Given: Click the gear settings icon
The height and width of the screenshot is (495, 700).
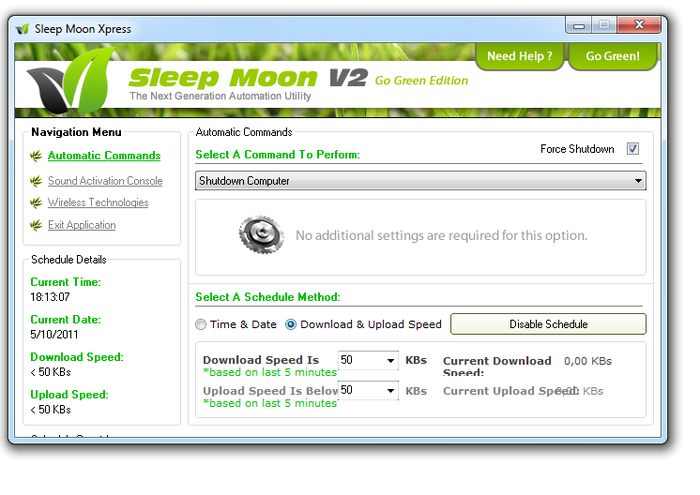Looking at the screenshot, I should [x=261, y=234].
